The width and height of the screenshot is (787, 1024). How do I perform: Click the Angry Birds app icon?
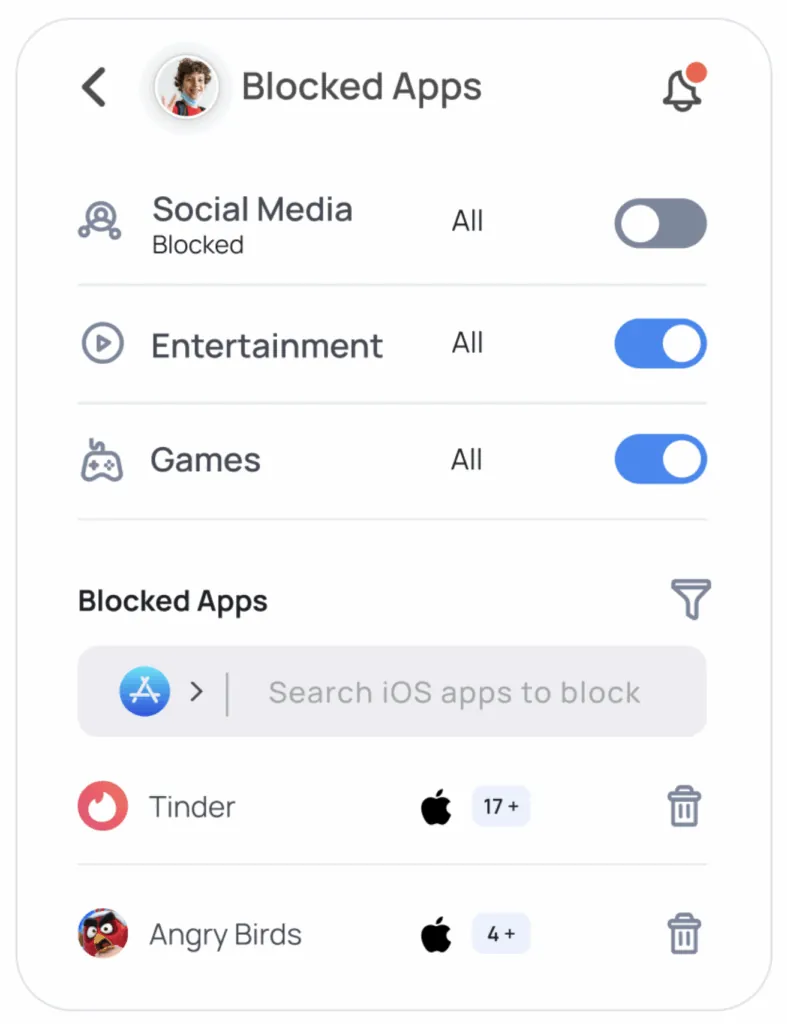(x=103, y=934)
